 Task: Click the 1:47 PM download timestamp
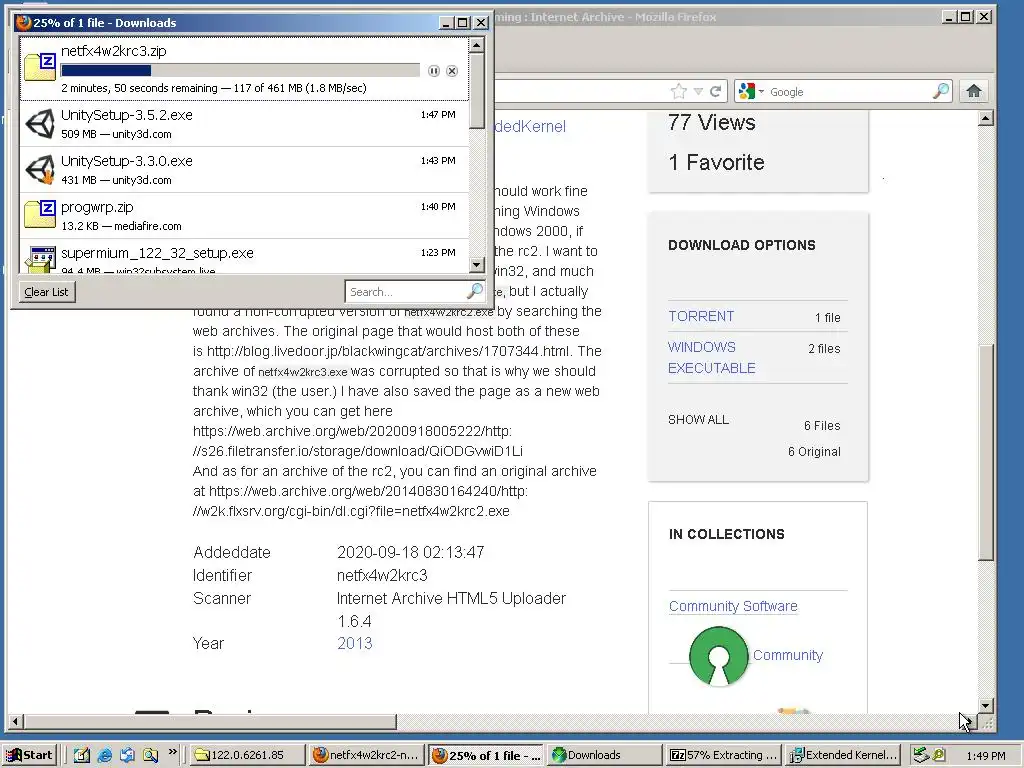coord(438,114)
